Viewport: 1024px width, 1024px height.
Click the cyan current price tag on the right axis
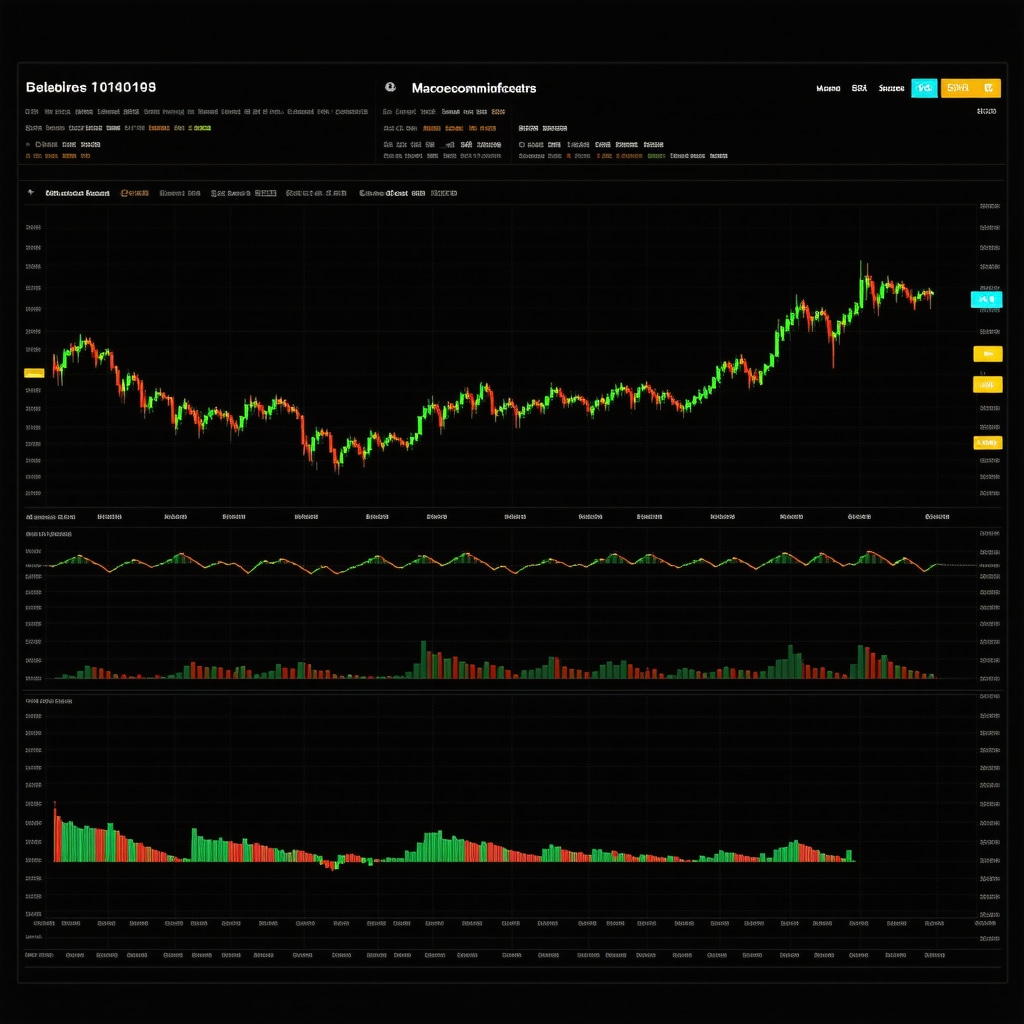[986, 299]
